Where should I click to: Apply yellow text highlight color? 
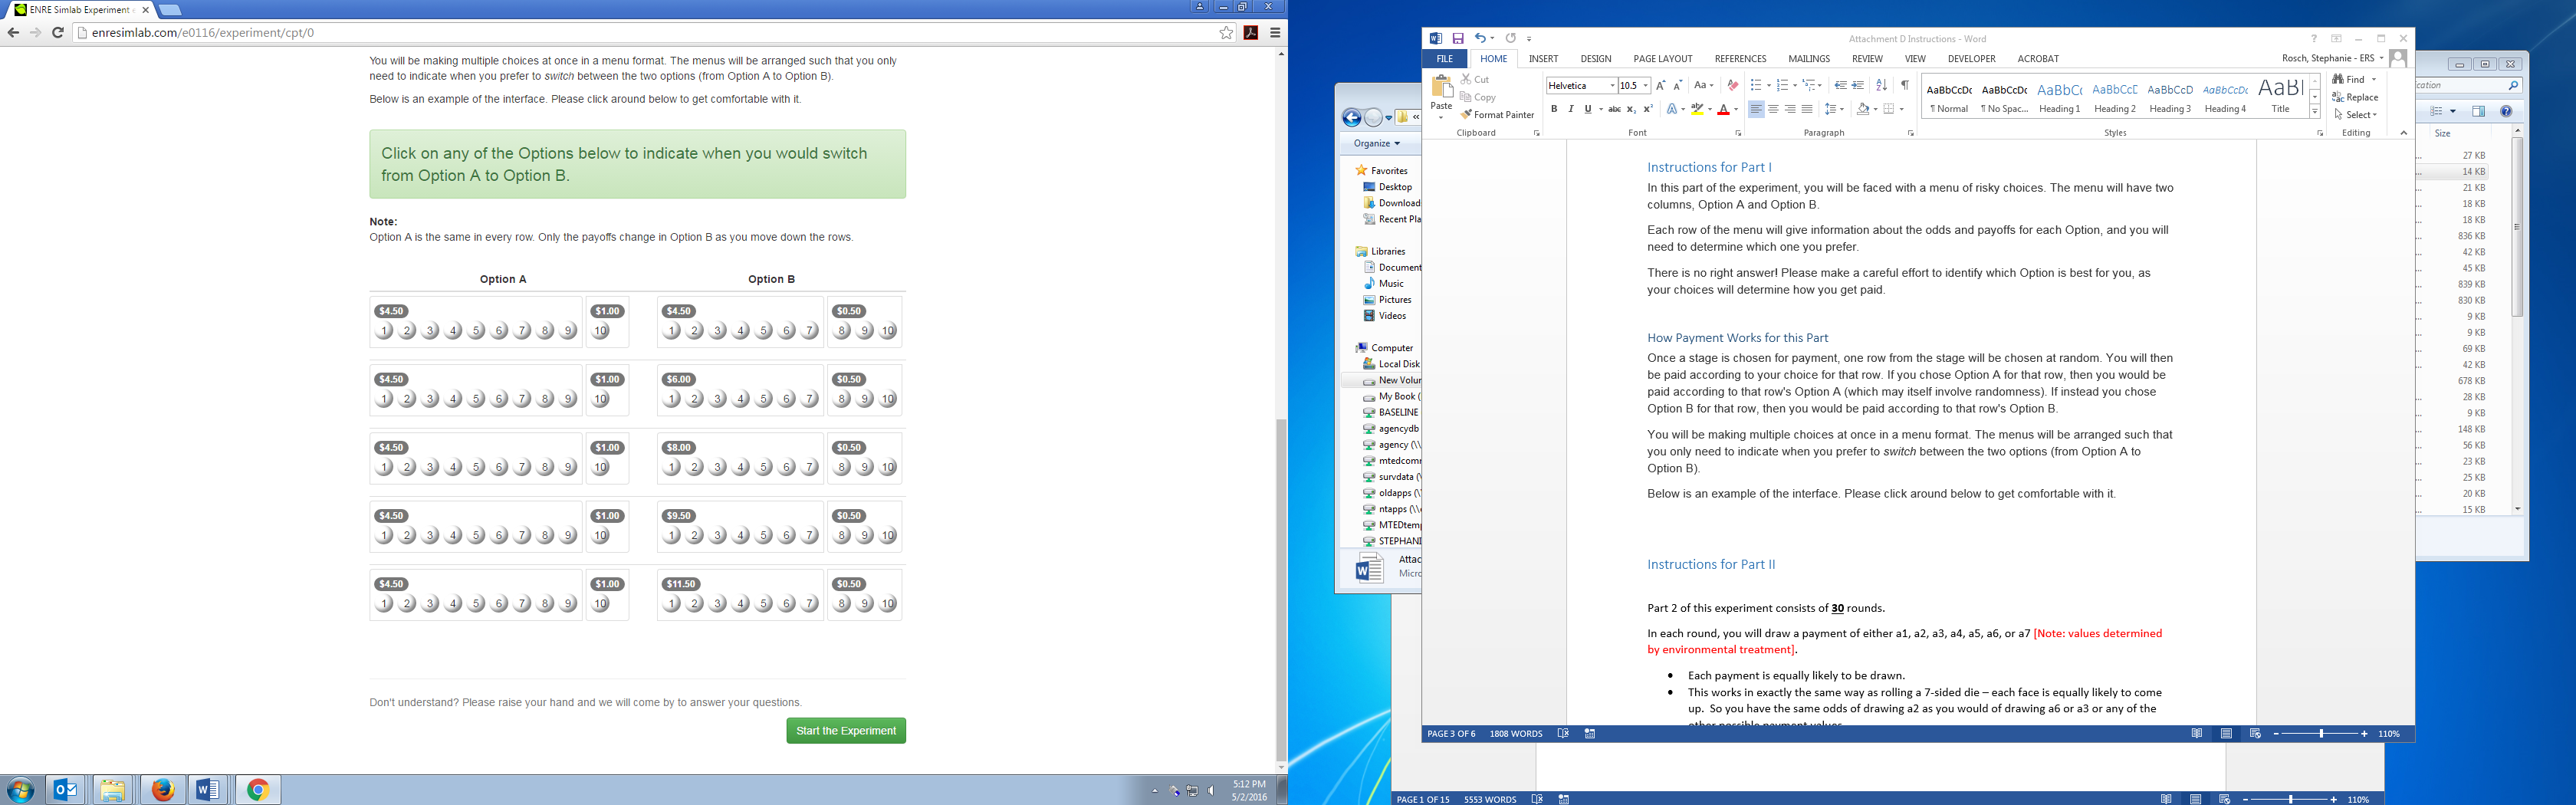click(1697, 109)
